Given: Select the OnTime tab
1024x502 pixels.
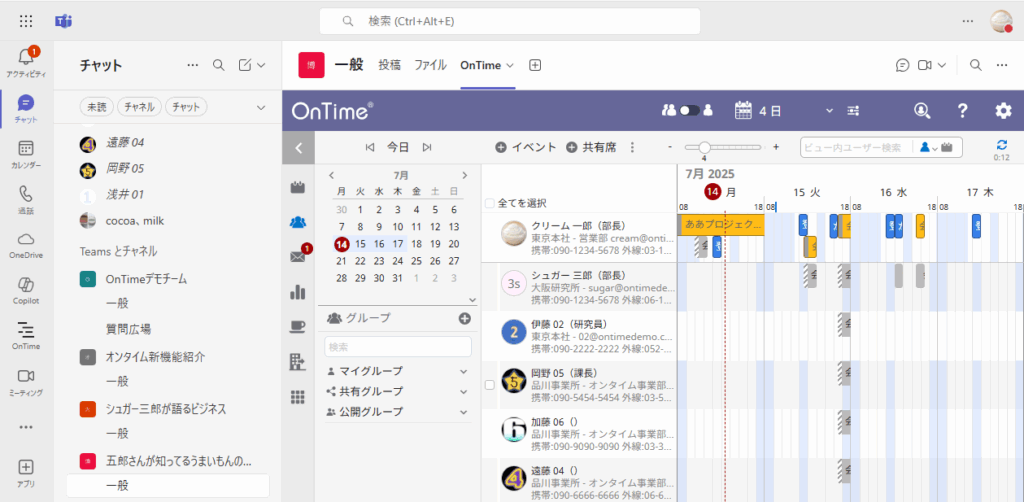Looking at the screenshot, I should click(x=481, y=65).
